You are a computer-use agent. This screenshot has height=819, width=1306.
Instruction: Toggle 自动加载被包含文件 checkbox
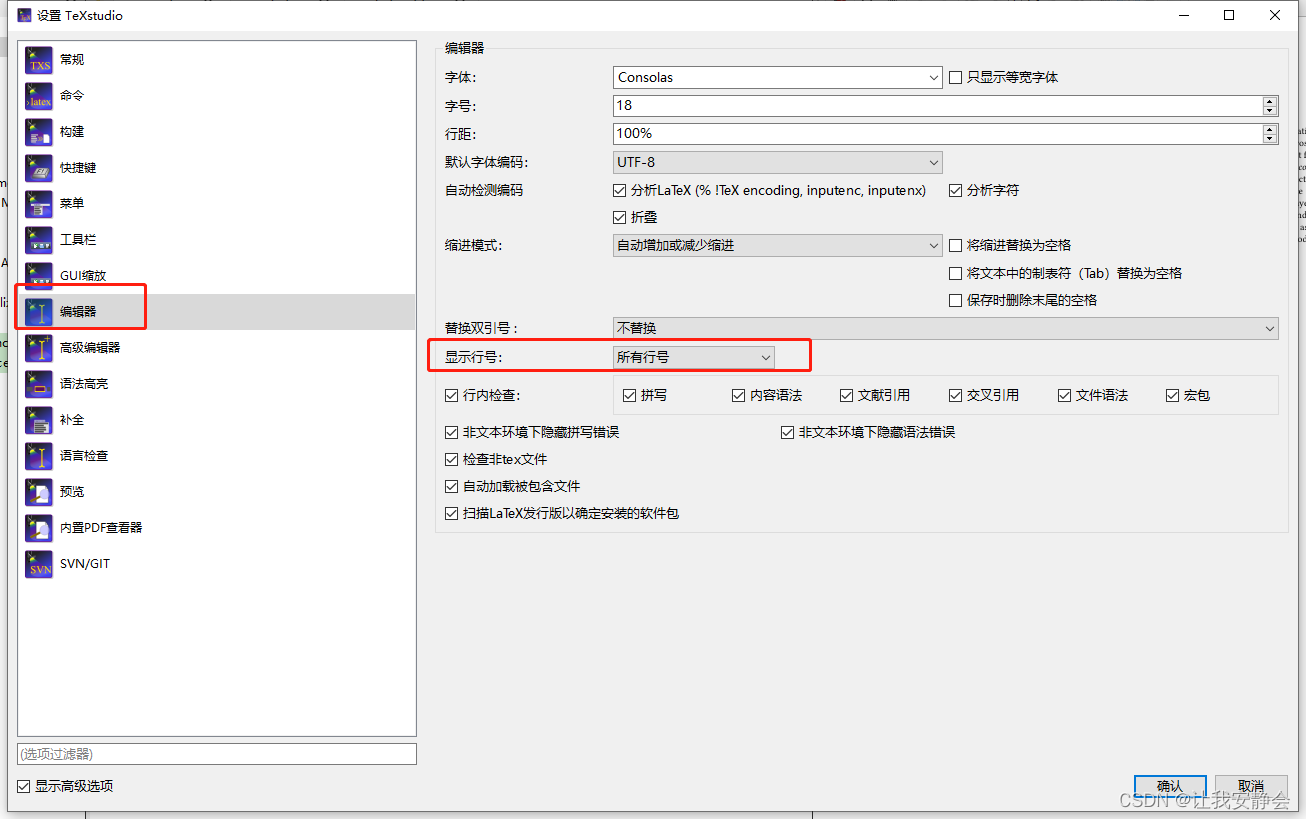pyautogui.click(x=451, y=486)
